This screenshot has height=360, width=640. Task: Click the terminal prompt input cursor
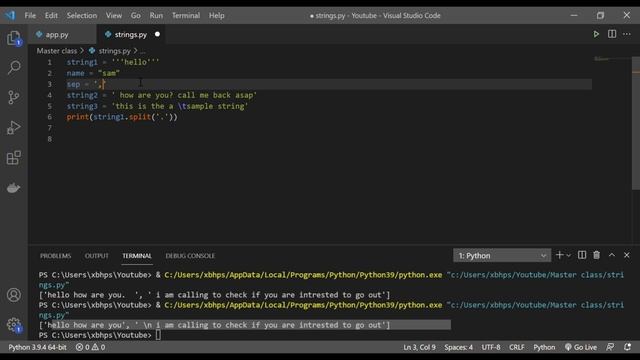pos(158,335)
